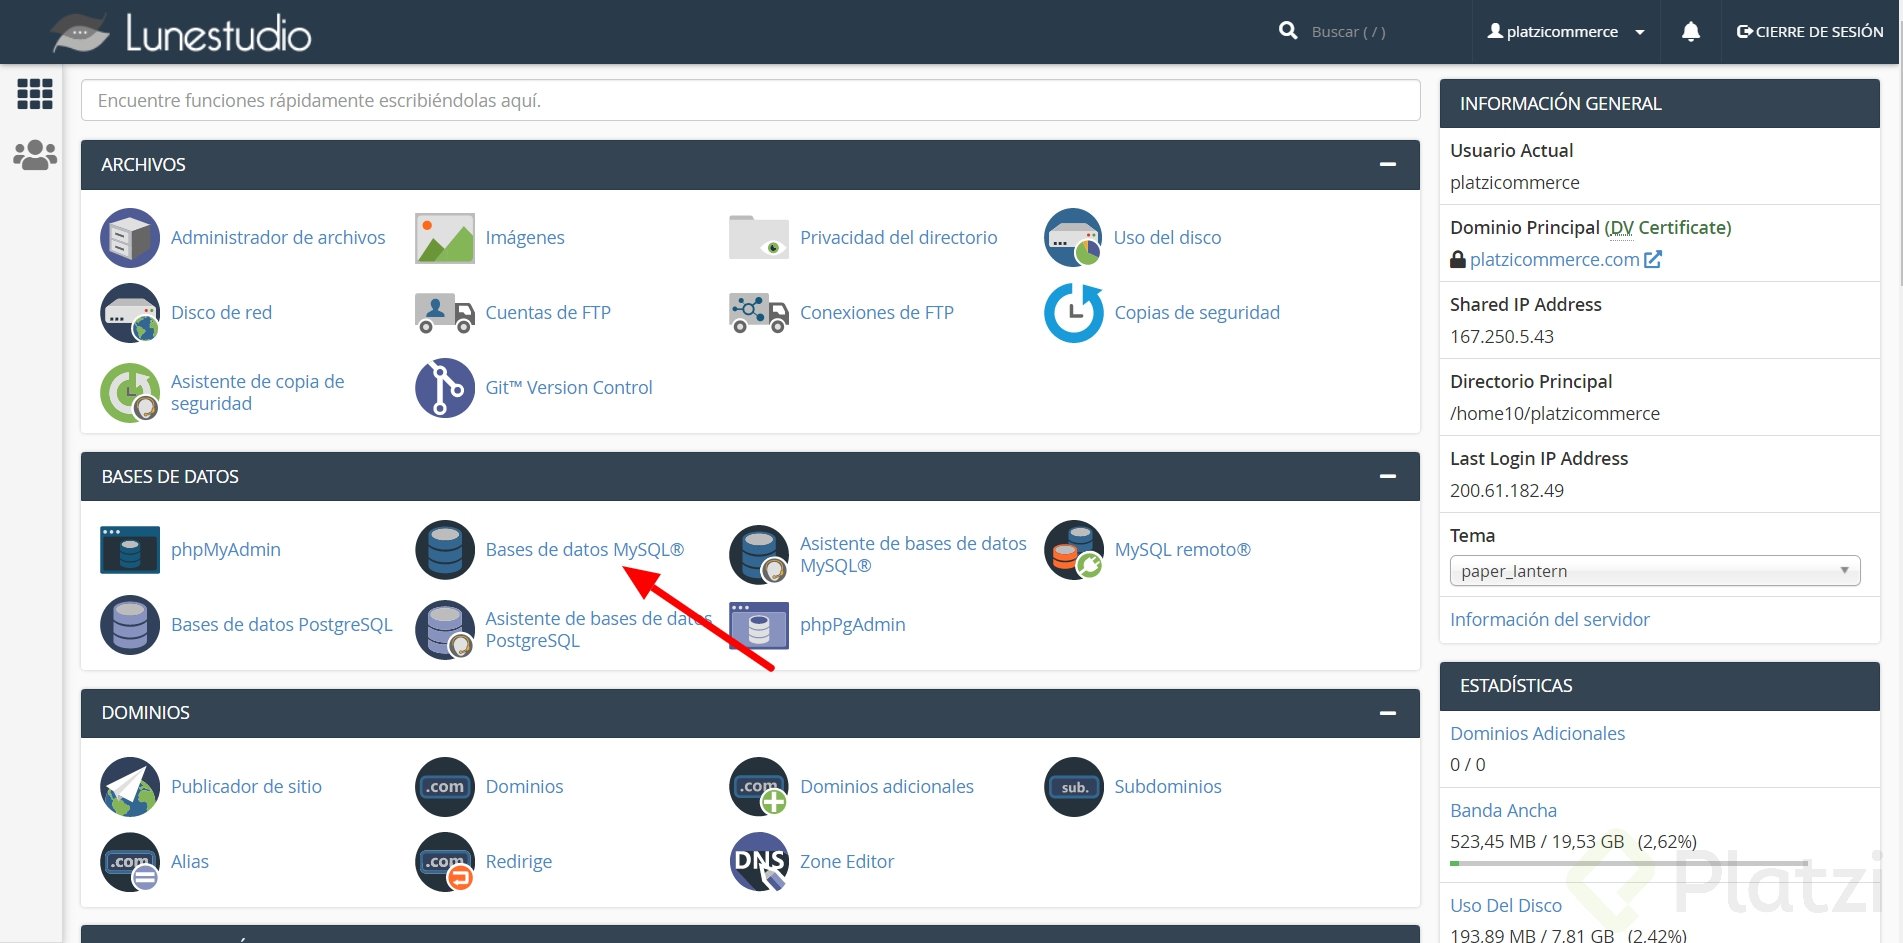The width and height of the screenshot is (1903, 943).
Task: Open the user manager sidebar icon
Action: (35, 155)
